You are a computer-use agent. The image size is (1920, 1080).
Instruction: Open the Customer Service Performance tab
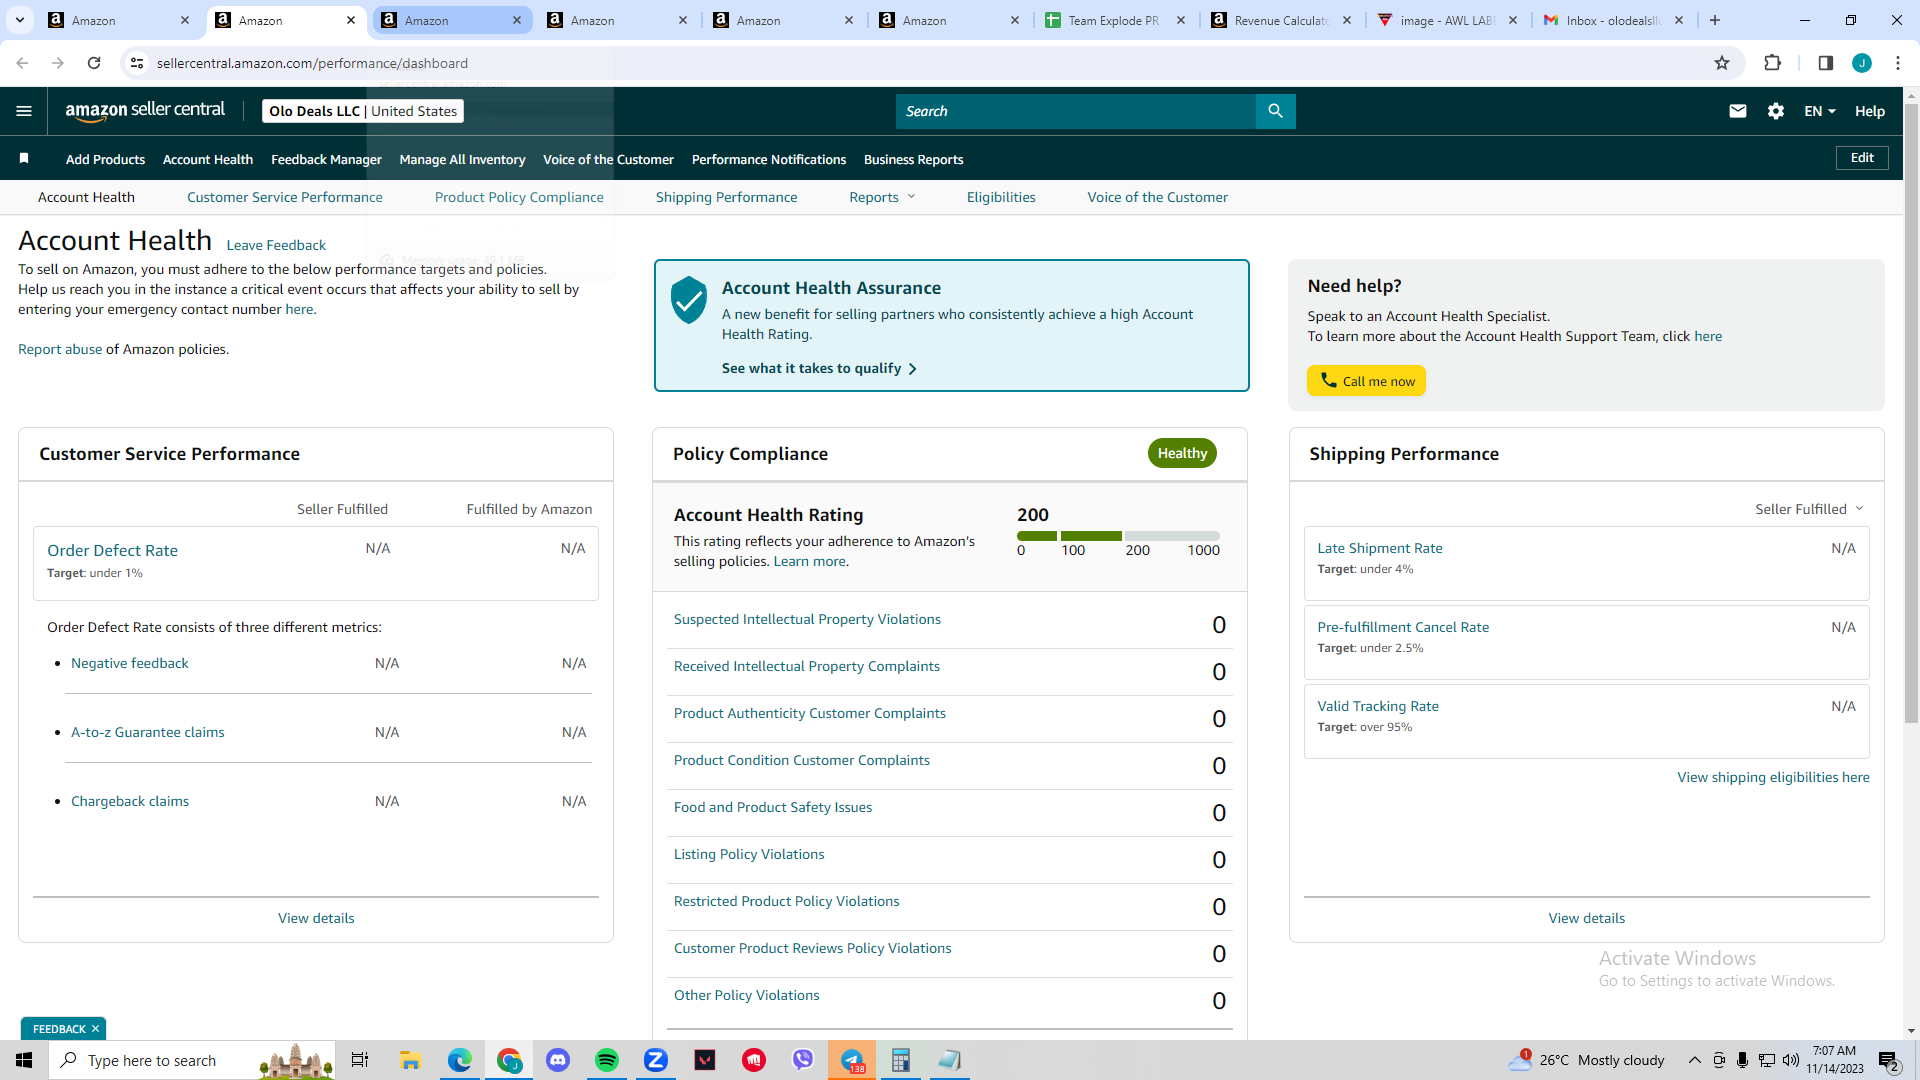[x=285, y=197]
